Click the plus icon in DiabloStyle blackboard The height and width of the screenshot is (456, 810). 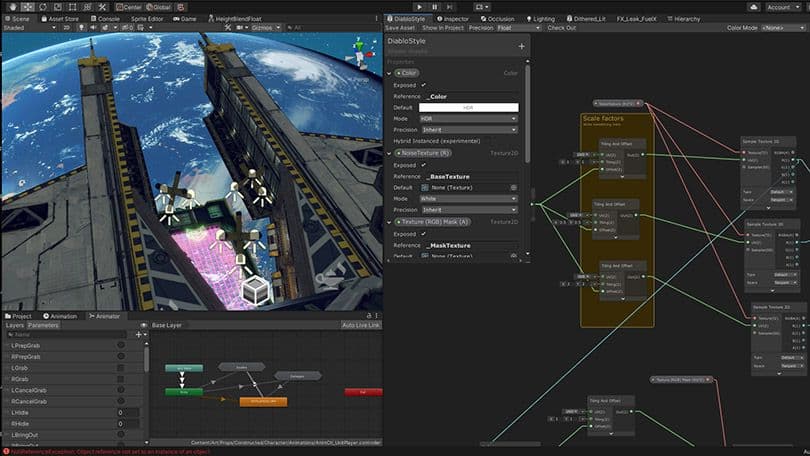pos(521,46)
